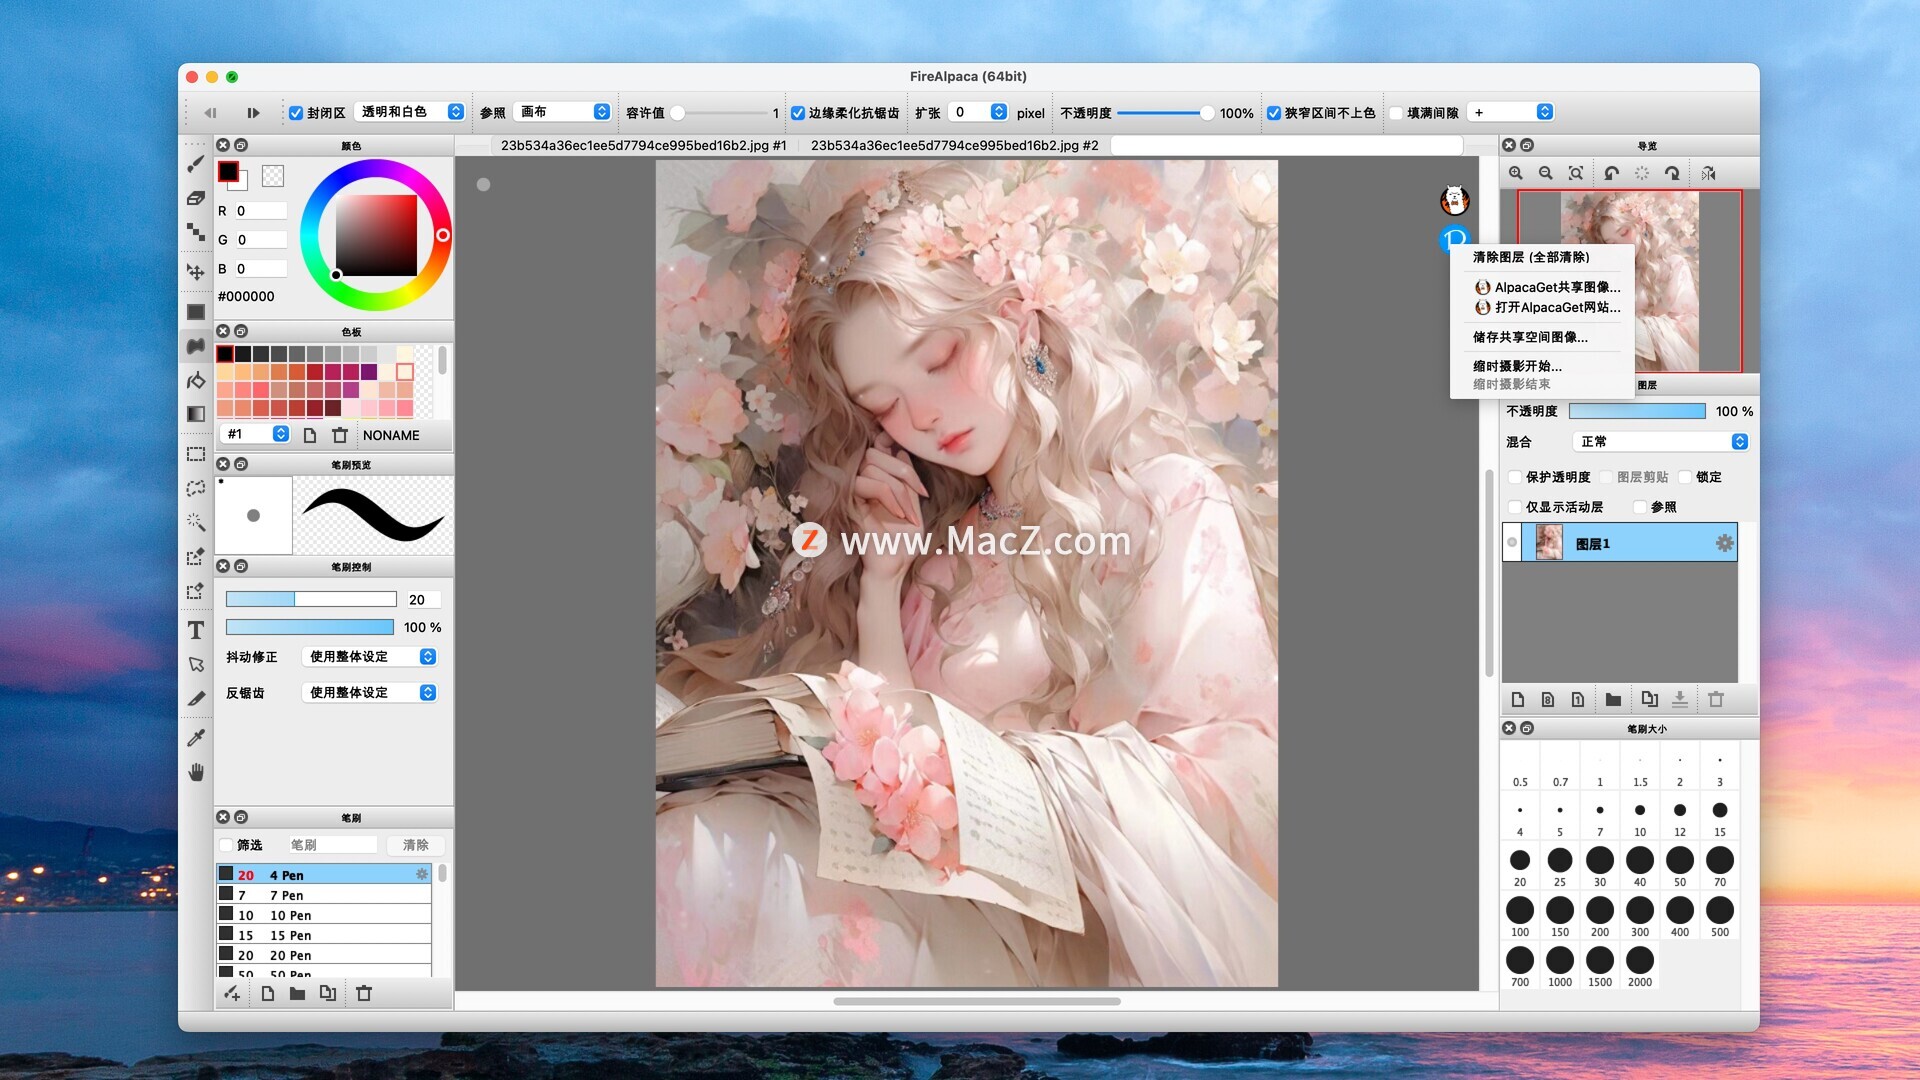Enable the 参照 layer checkbox
This screenshot has height=1080, width=1920.
click(1640, 507)
